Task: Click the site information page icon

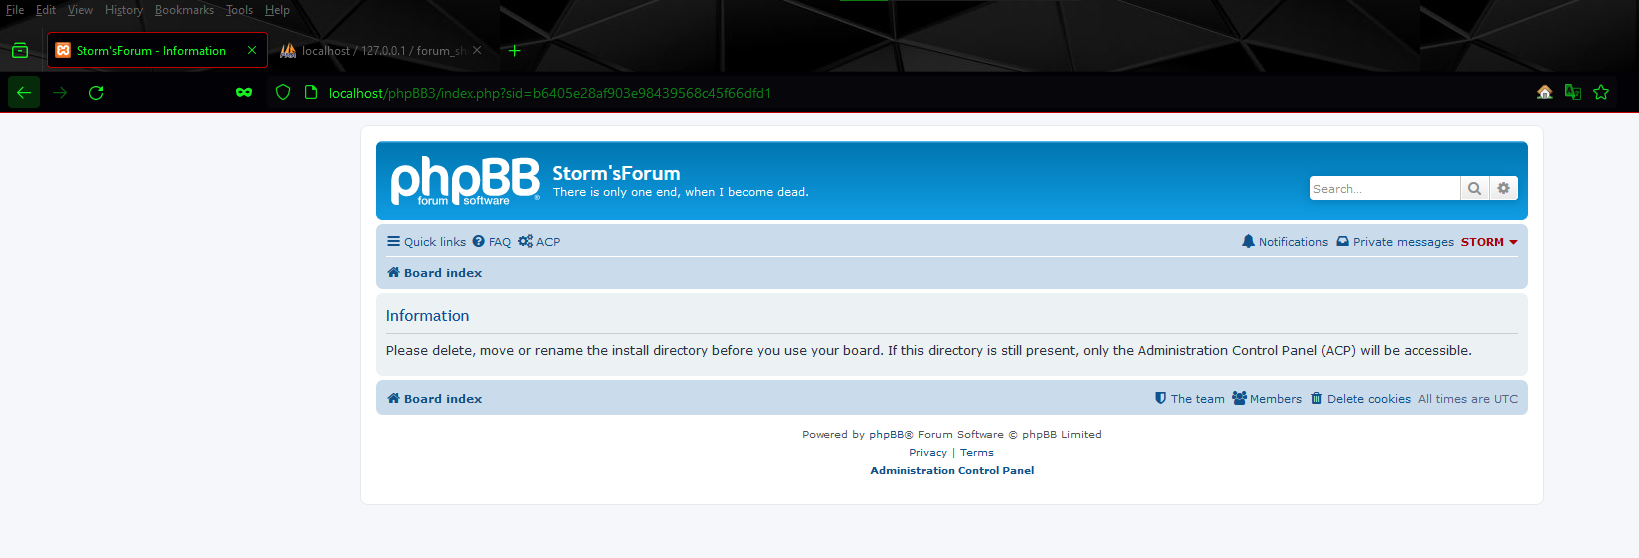Action: [x=311, y=92]
